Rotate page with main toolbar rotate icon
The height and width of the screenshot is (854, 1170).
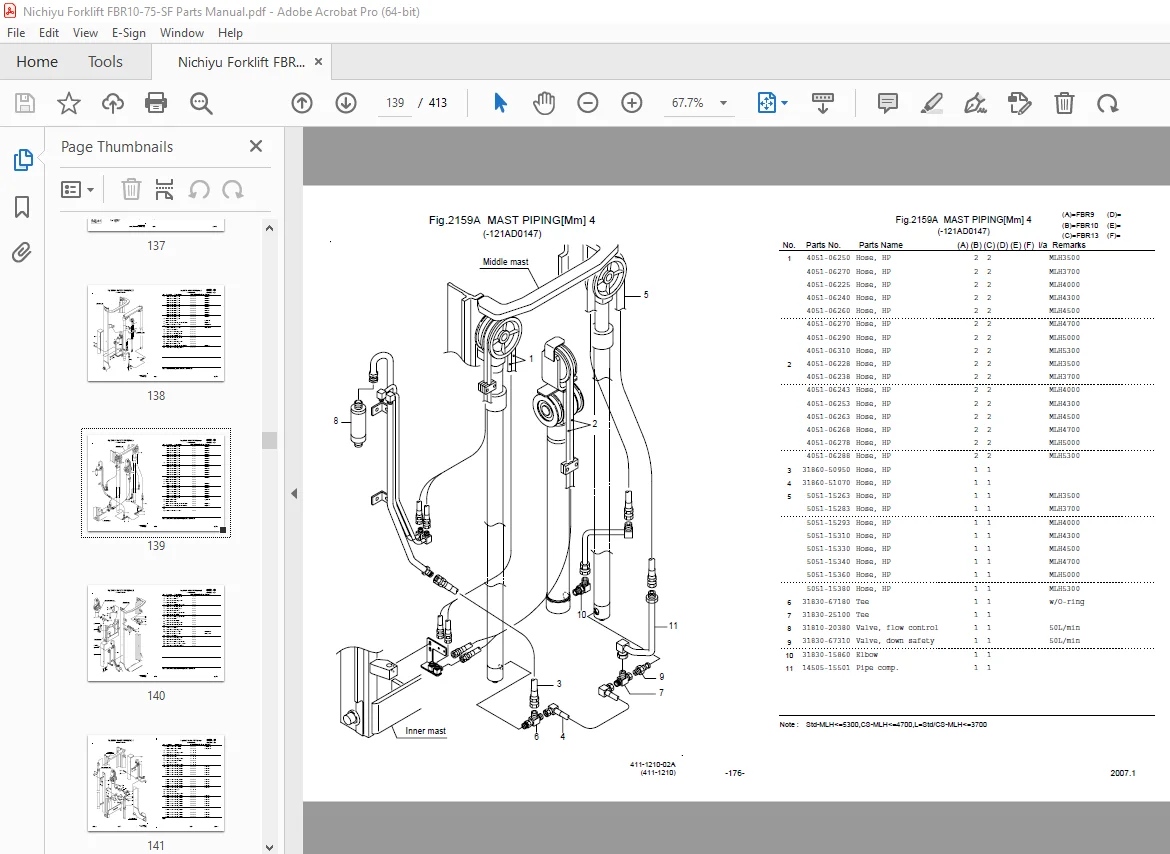pyautogui.click(x=1107, y=103)
